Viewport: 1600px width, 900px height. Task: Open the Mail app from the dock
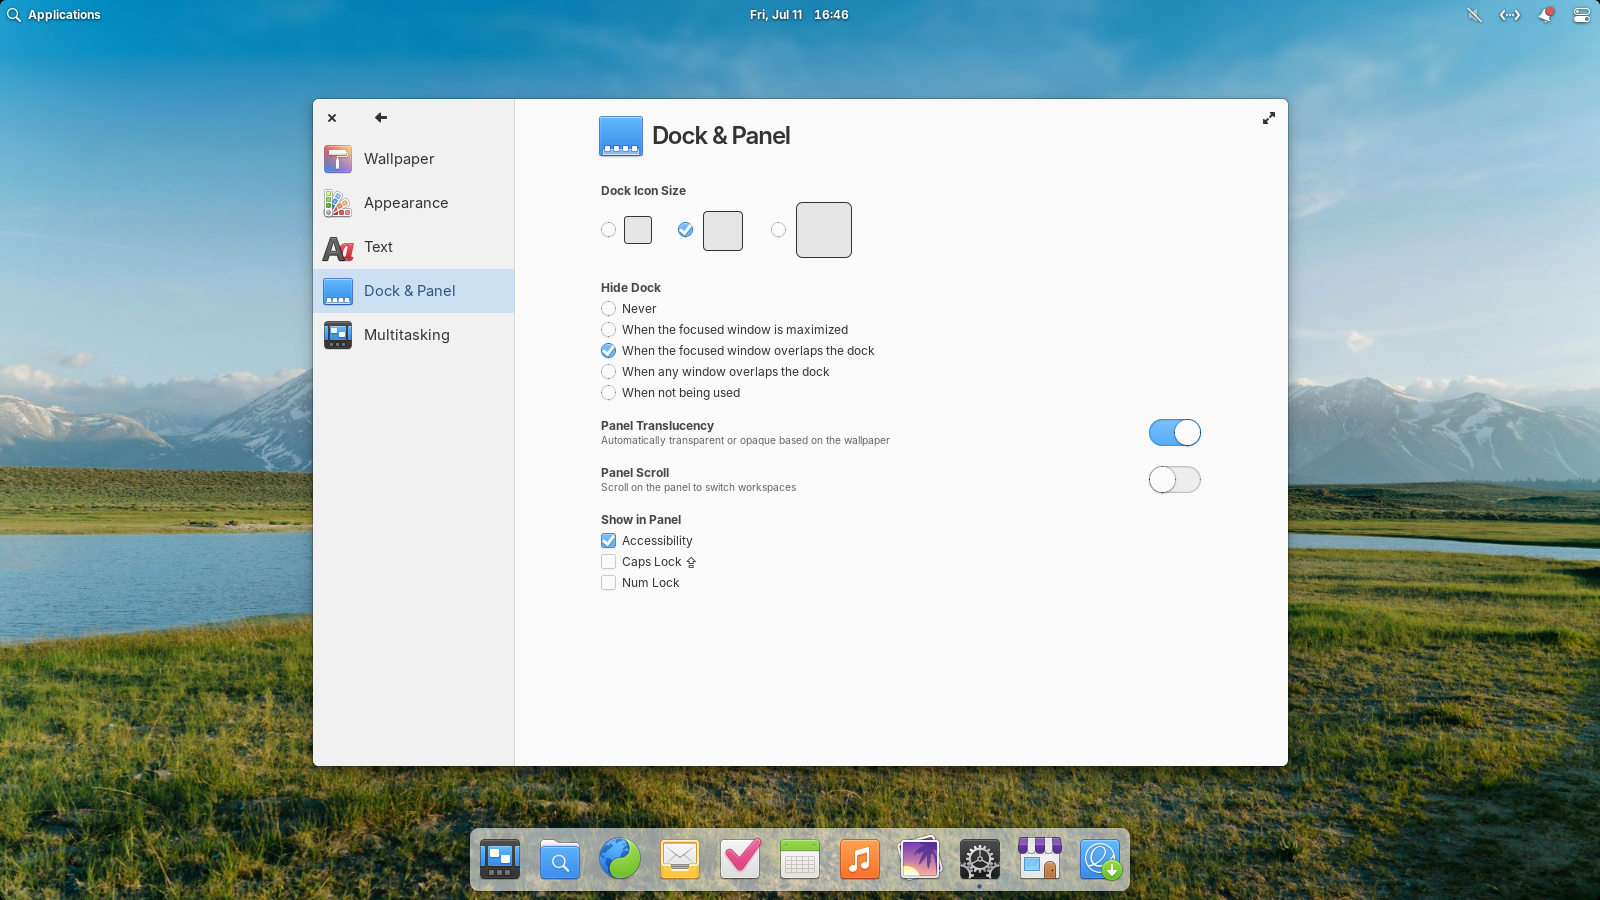(680, 859)
